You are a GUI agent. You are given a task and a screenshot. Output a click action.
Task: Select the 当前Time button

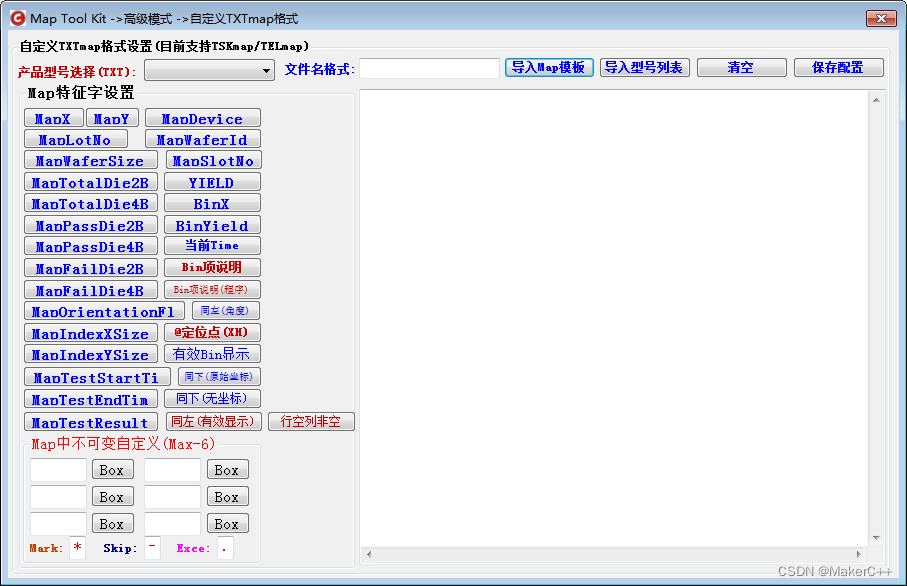pos(212,246)
